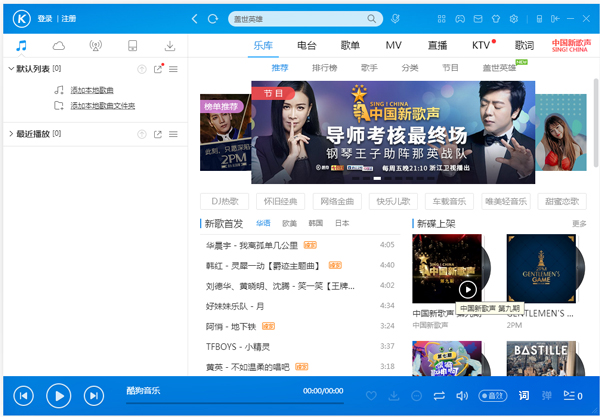Click the search magnifier icon

(x=371, y=18)
